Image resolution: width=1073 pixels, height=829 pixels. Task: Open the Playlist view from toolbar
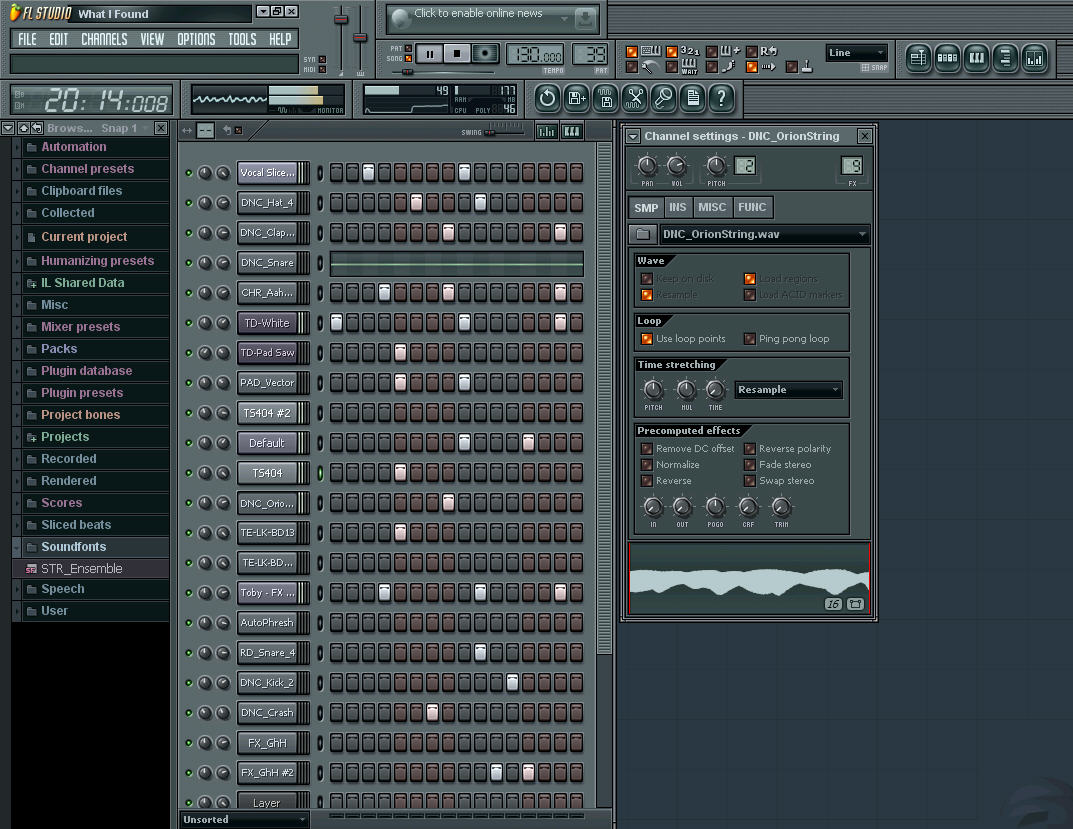[918, 59]
